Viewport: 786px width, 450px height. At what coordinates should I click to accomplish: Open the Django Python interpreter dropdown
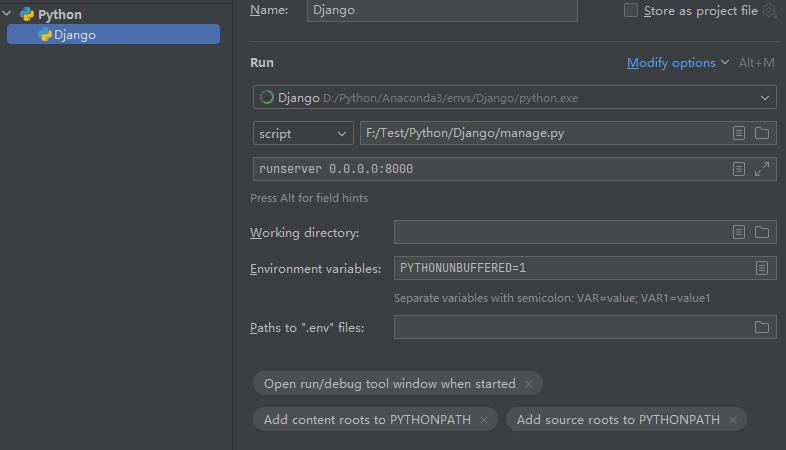514,97
